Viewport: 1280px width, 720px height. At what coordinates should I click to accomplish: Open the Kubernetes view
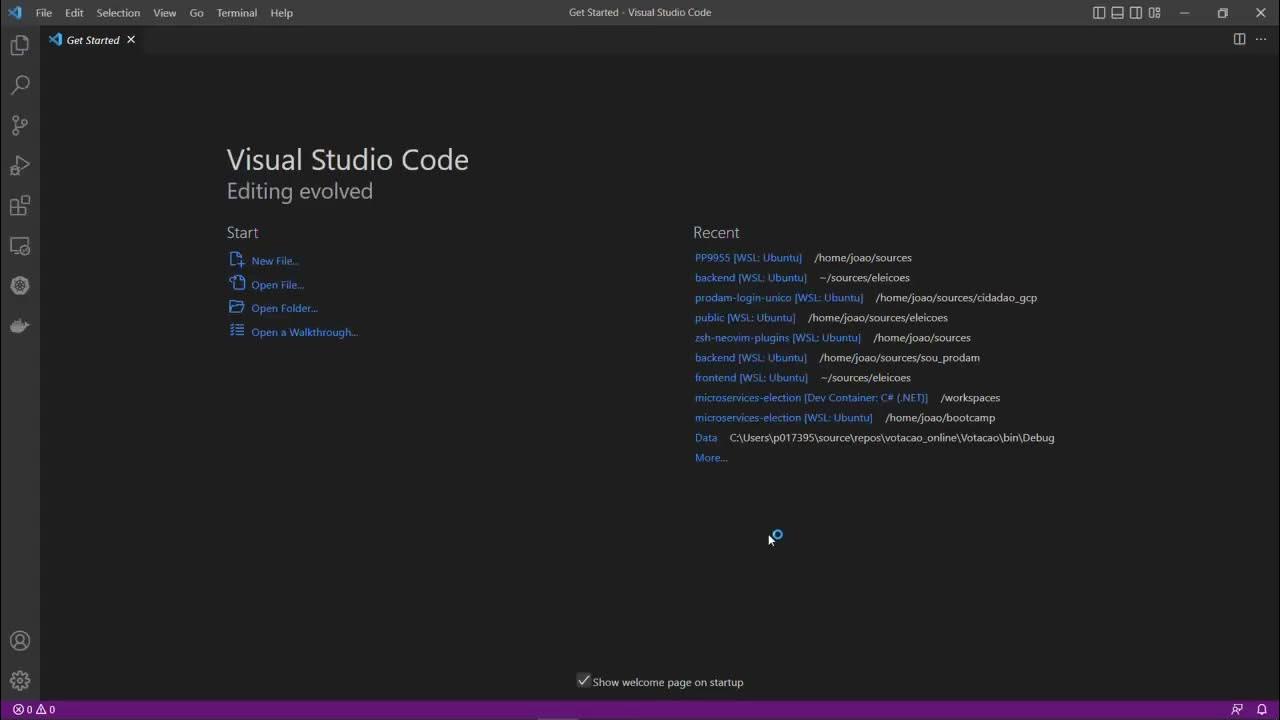(x=20, y=286)
